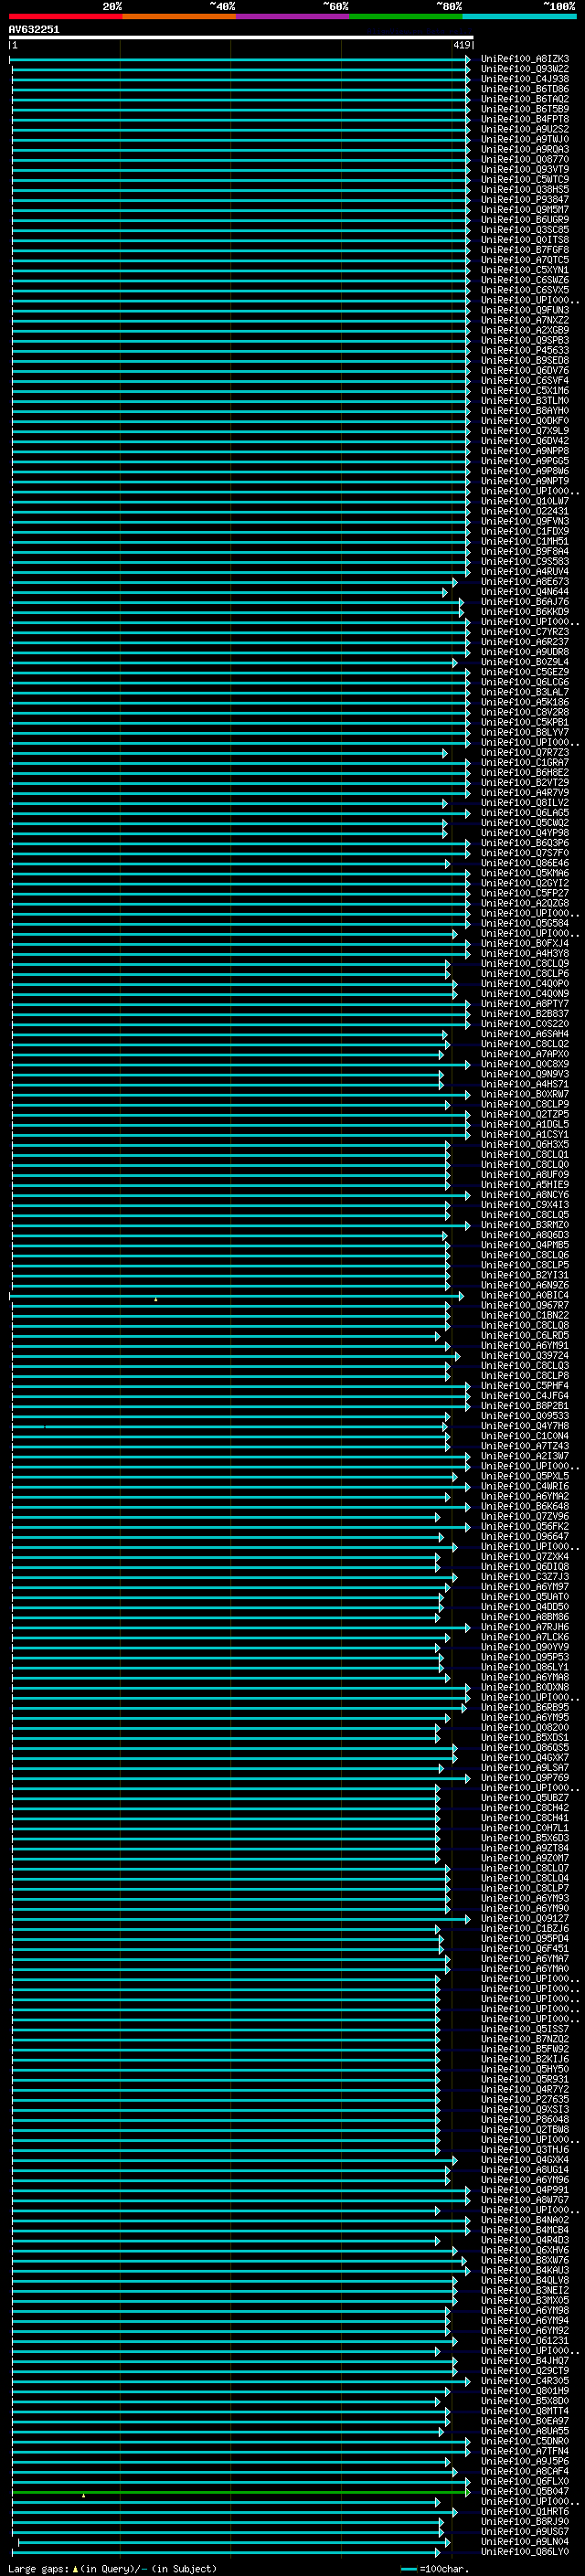Select the UniRef100_B4FPT8 label
The image size is (585, 2576).
[x=524, y=119]
